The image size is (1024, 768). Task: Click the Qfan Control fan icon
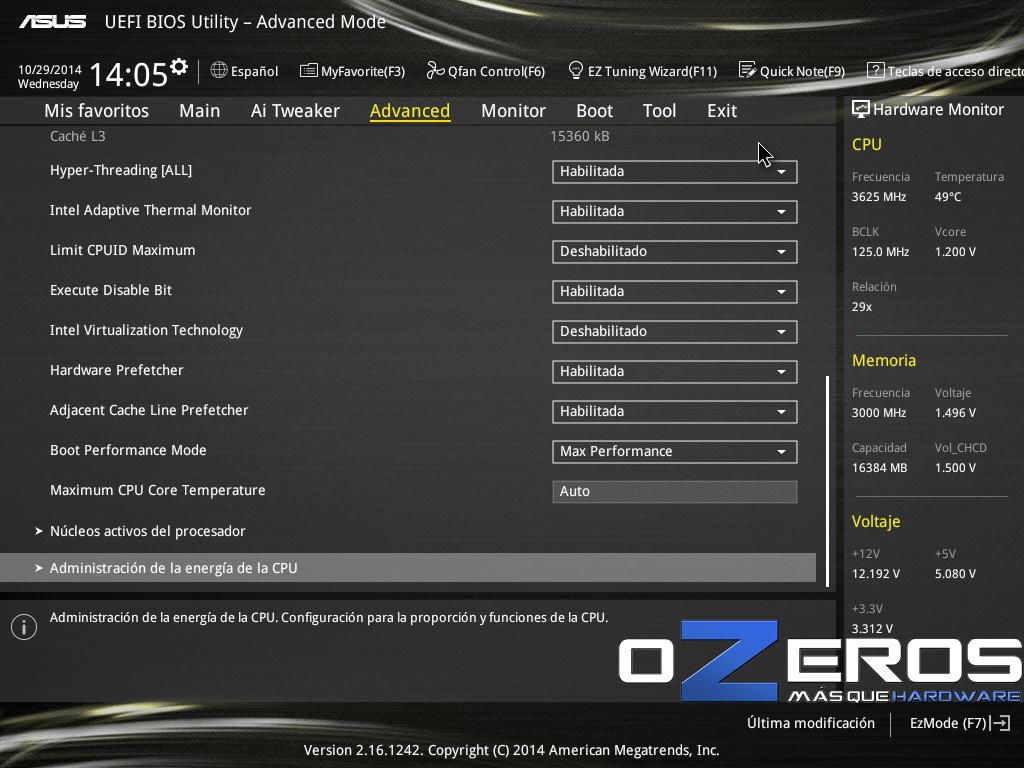[x=435, y=70]
